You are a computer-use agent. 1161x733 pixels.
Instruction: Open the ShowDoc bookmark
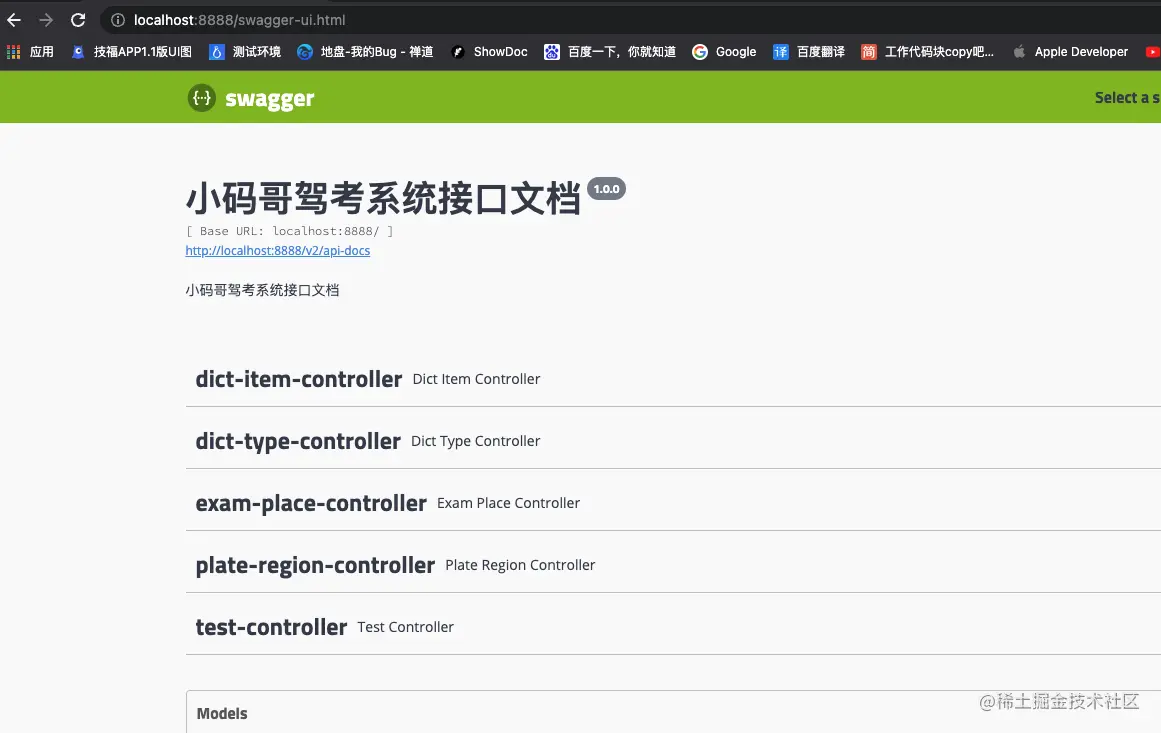point(489,52)
